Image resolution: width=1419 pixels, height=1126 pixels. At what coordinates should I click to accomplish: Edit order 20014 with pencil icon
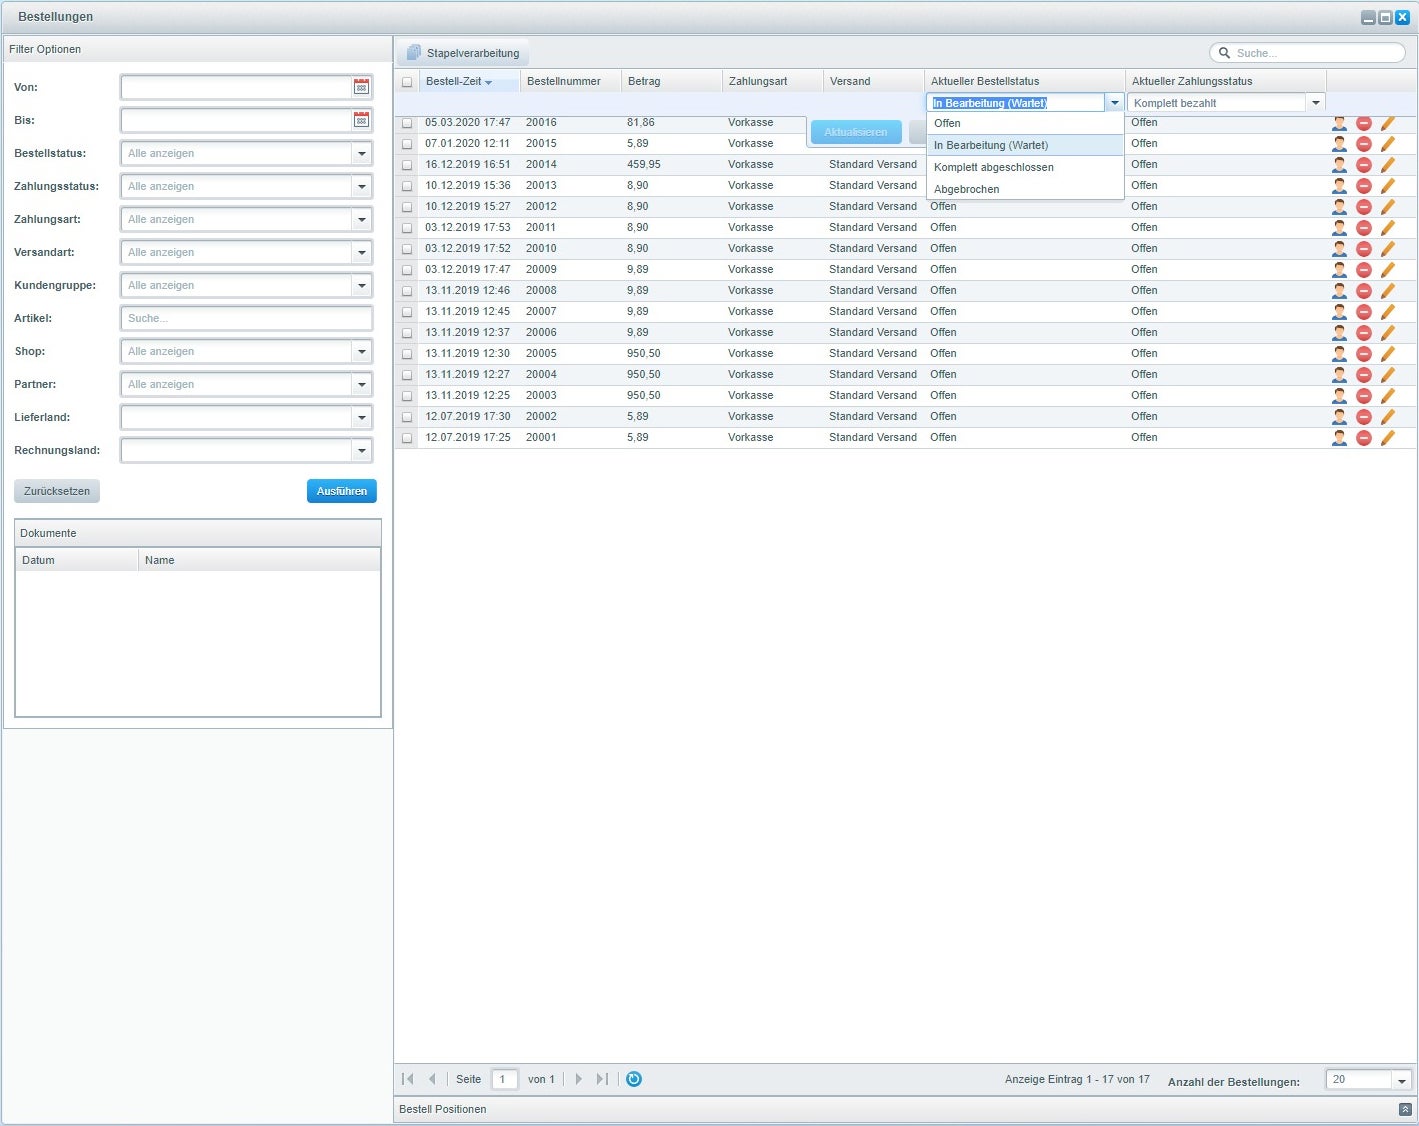pyautogui.click(x=1387, y=165)
